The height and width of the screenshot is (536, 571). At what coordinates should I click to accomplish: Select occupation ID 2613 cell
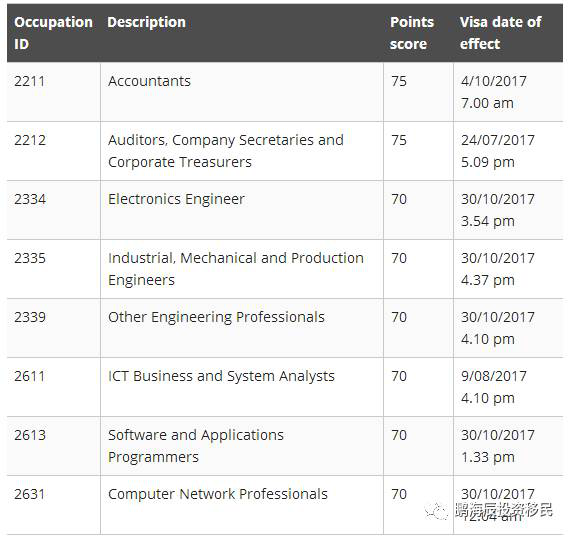54,446
